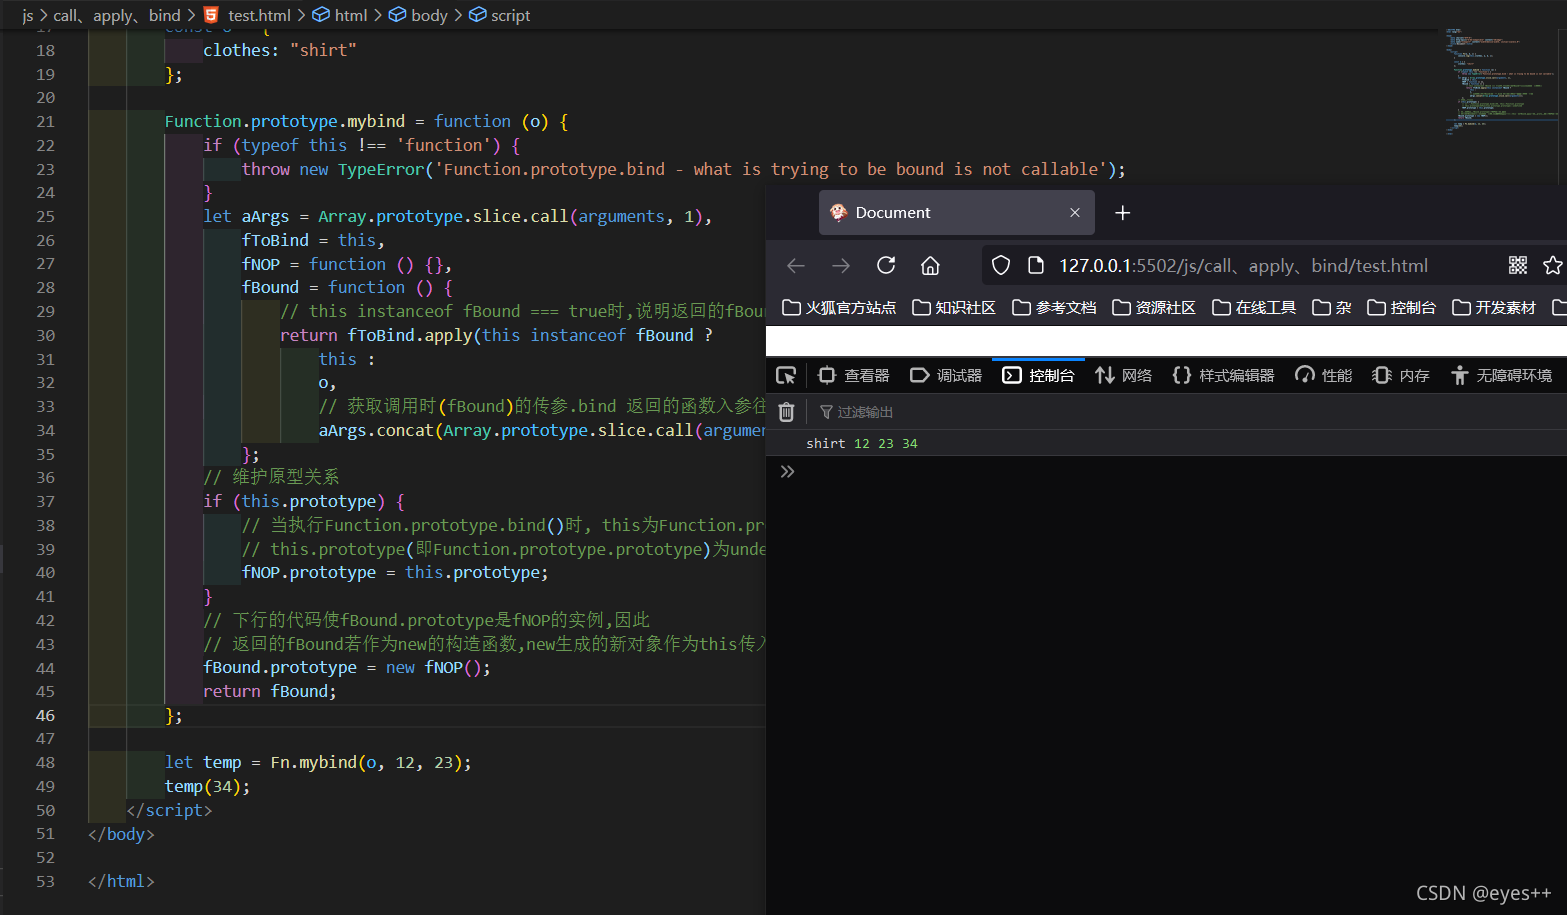
Task: Click the console input prompt chevrons
Action: click(x=788, y=471)
